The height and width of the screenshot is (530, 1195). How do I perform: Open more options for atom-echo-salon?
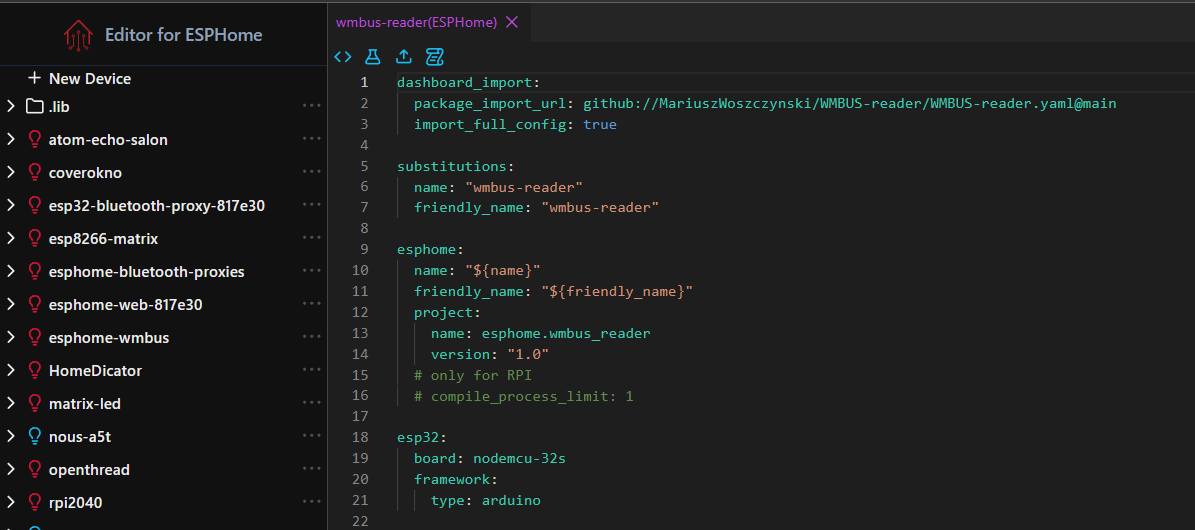pyautogui.click(x=311, y=140)
